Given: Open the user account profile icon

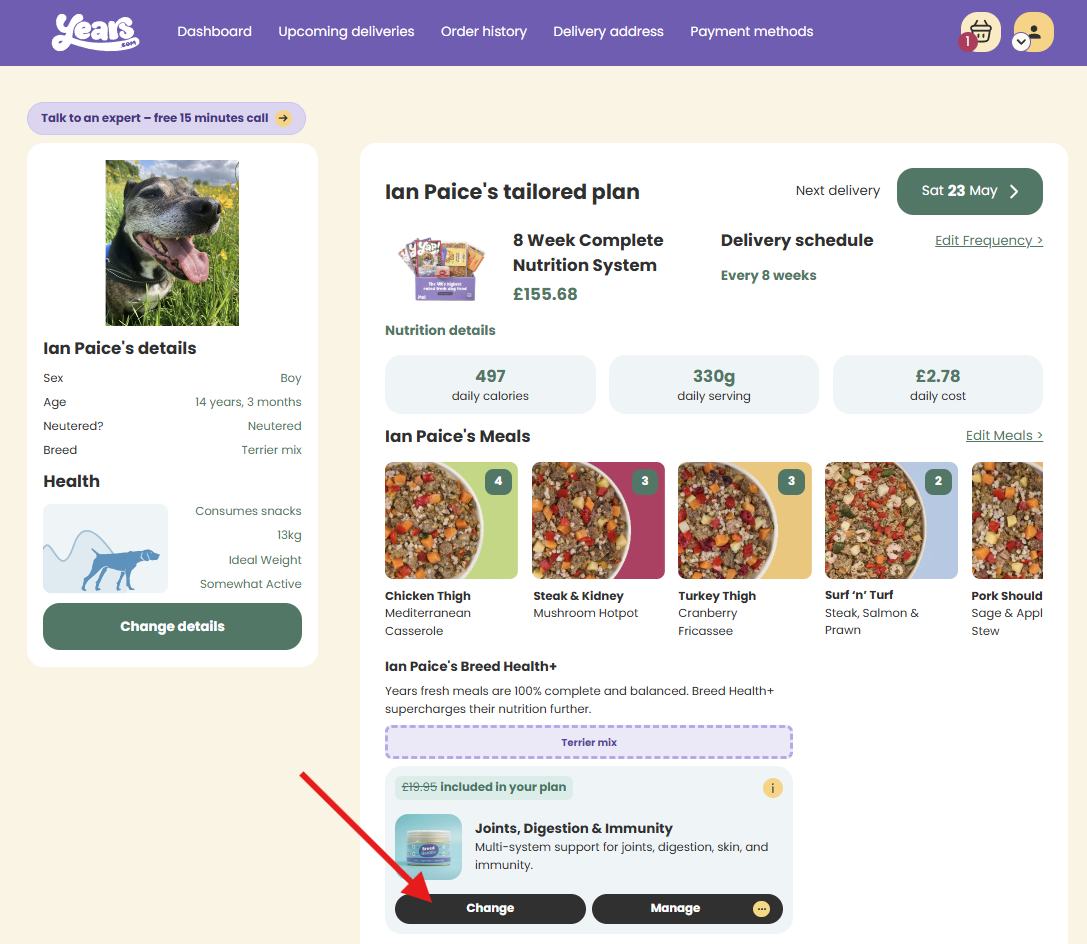Looking at the screenshot, I should pyautogui.click(x=1033, y=32).
